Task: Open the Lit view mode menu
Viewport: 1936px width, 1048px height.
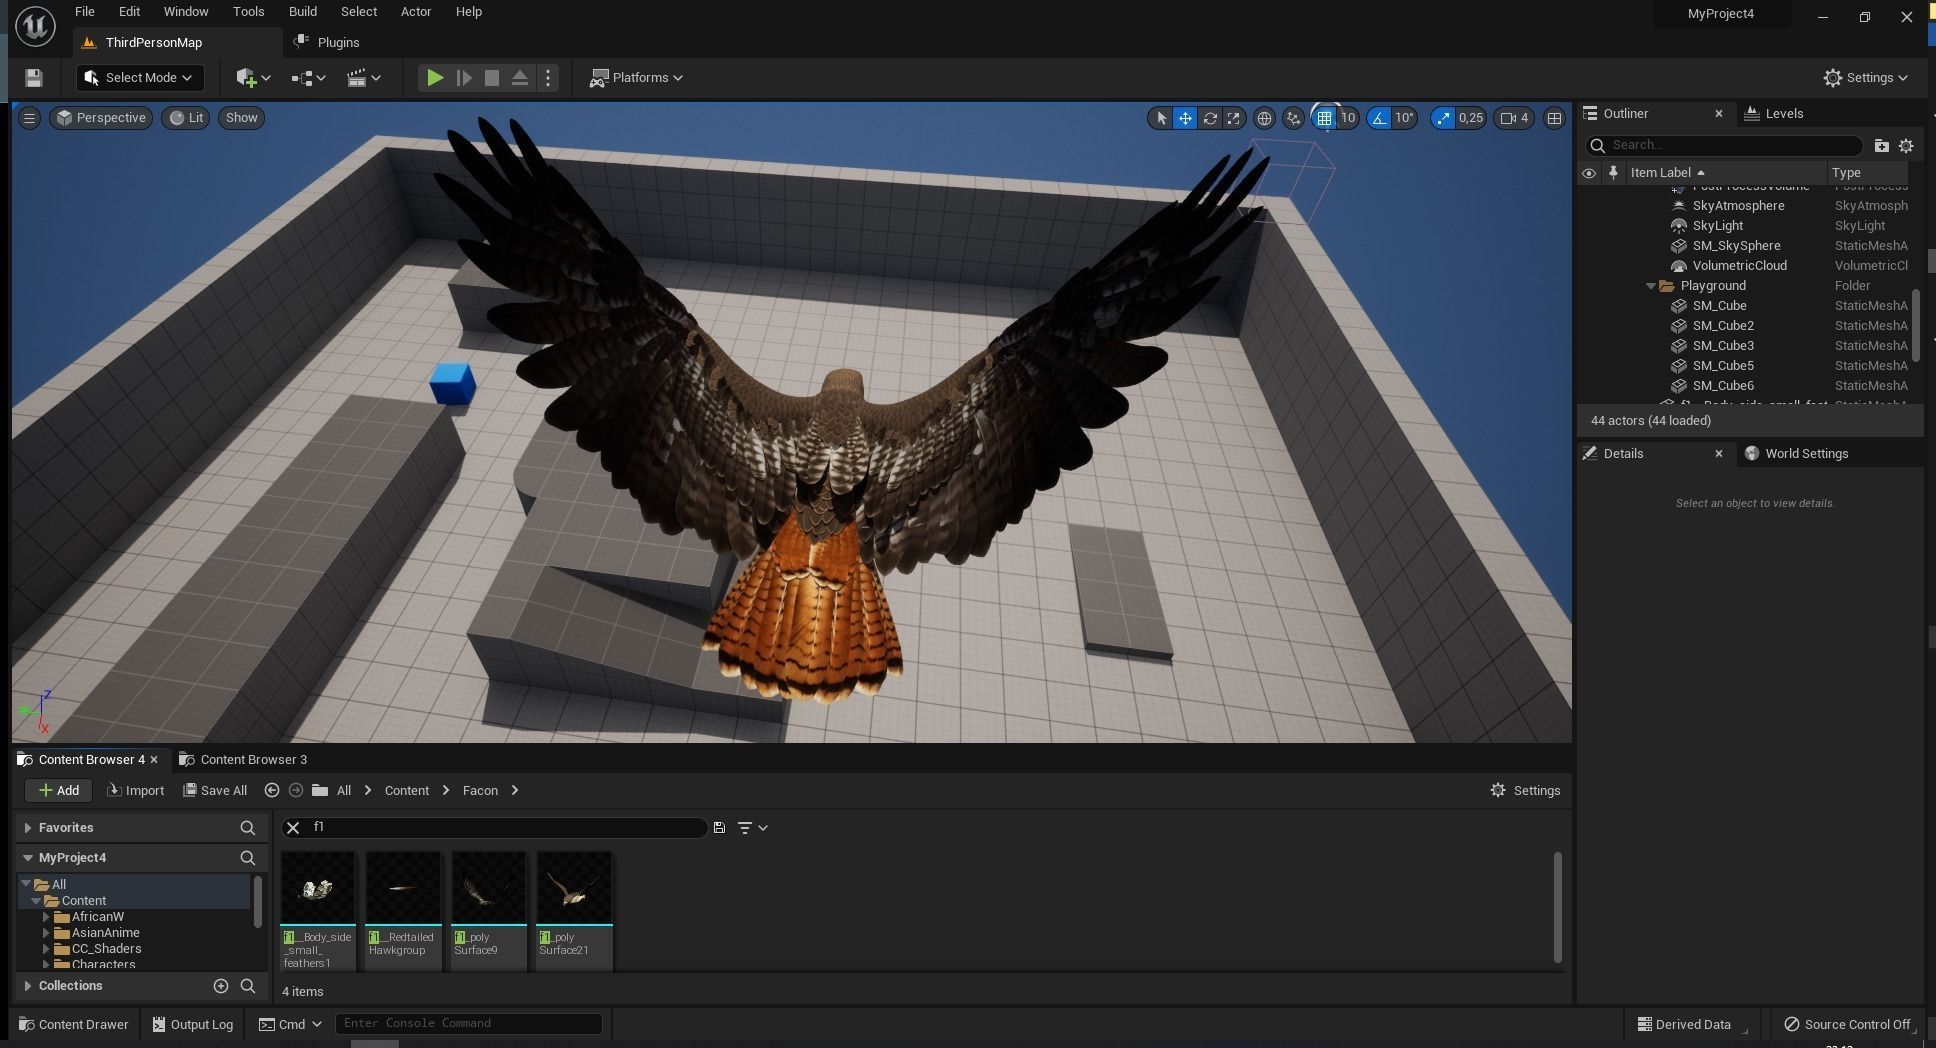Action: coord(186,118)
